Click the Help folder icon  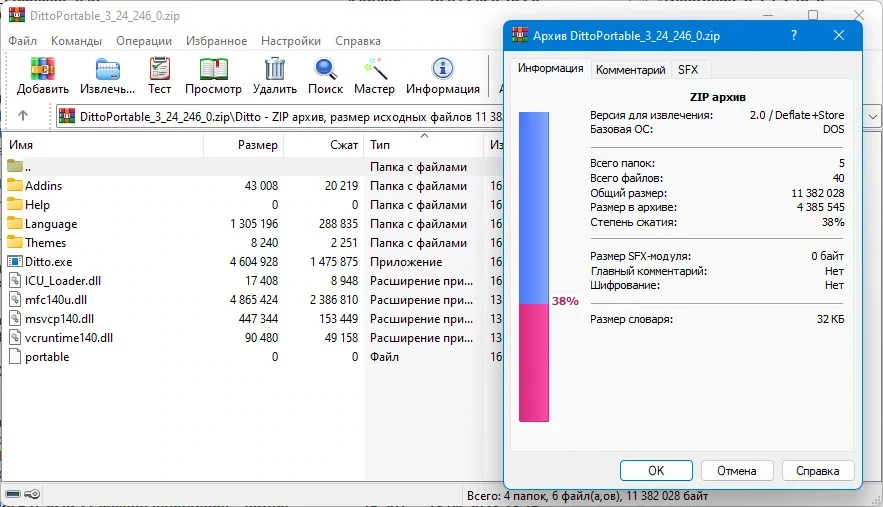[15, 204]
